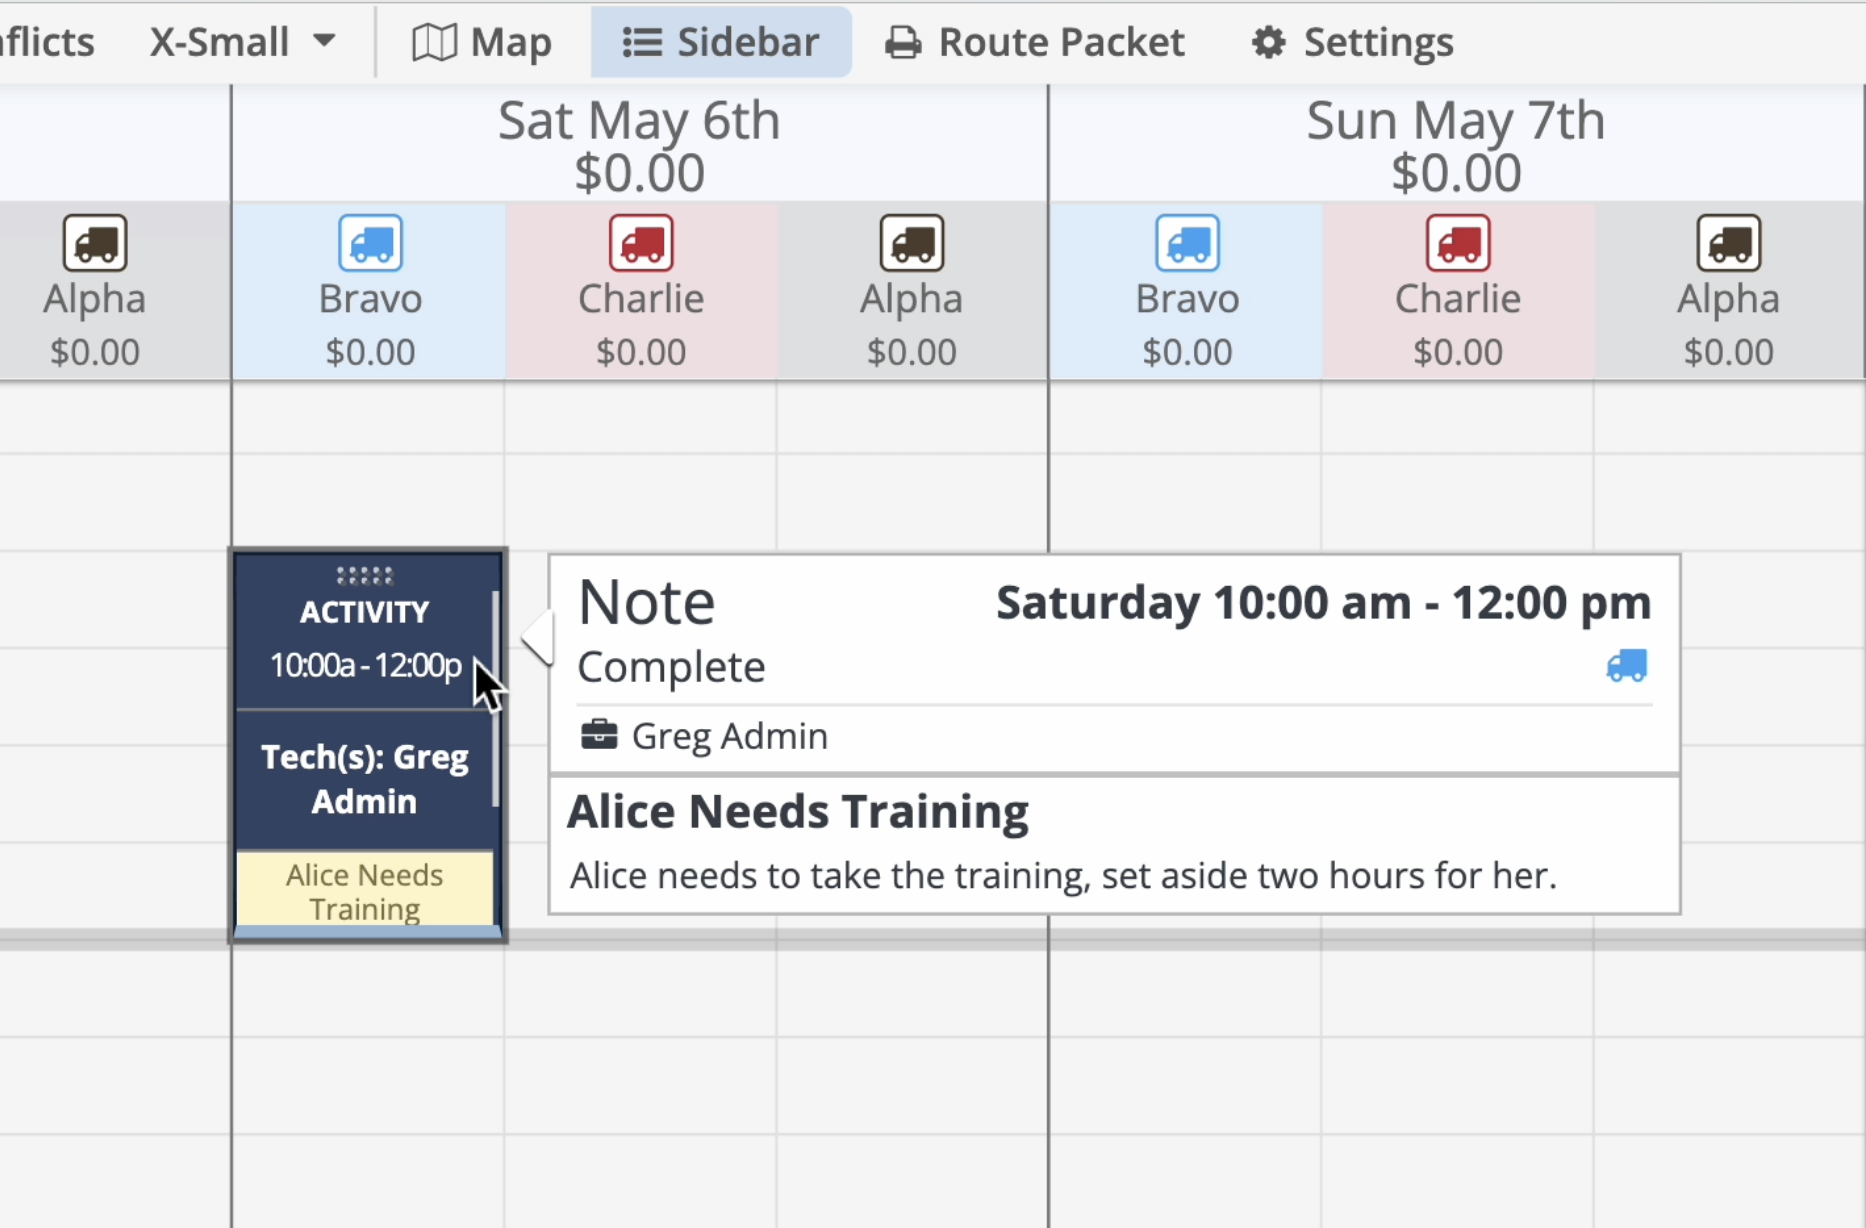Image resolution: width=1866 pixels, height=1228 pixels.
Task: Click the Sun May 7th date header
Action: 1455,121
